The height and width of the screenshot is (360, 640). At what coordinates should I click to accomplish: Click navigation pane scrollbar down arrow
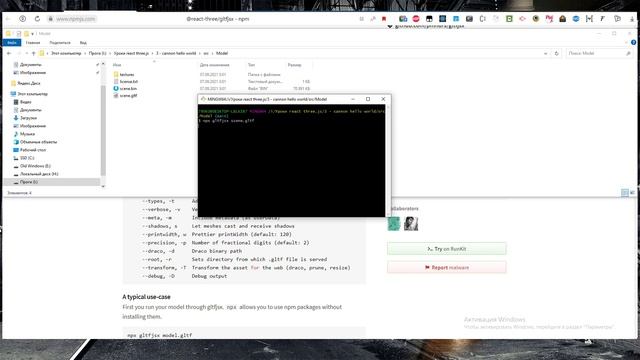pos(103,186)
